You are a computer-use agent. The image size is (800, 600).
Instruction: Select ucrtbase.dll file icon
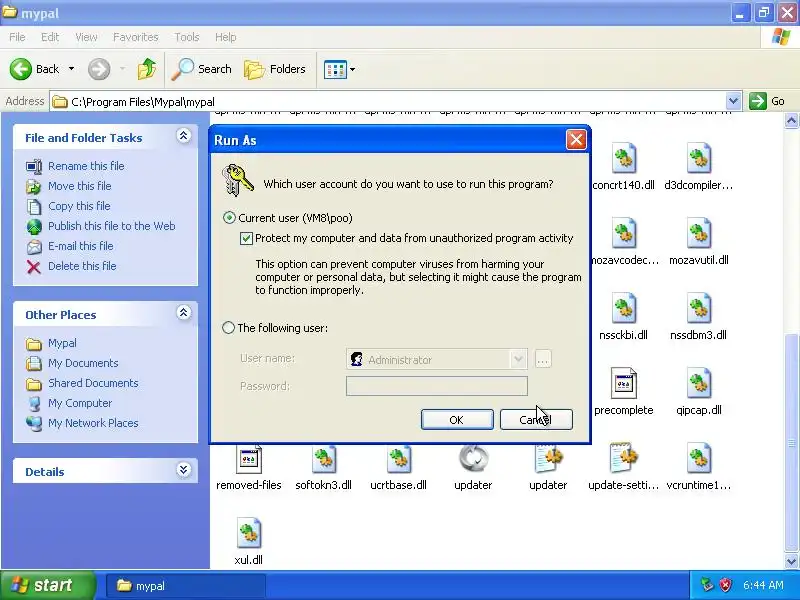point(398,459)
